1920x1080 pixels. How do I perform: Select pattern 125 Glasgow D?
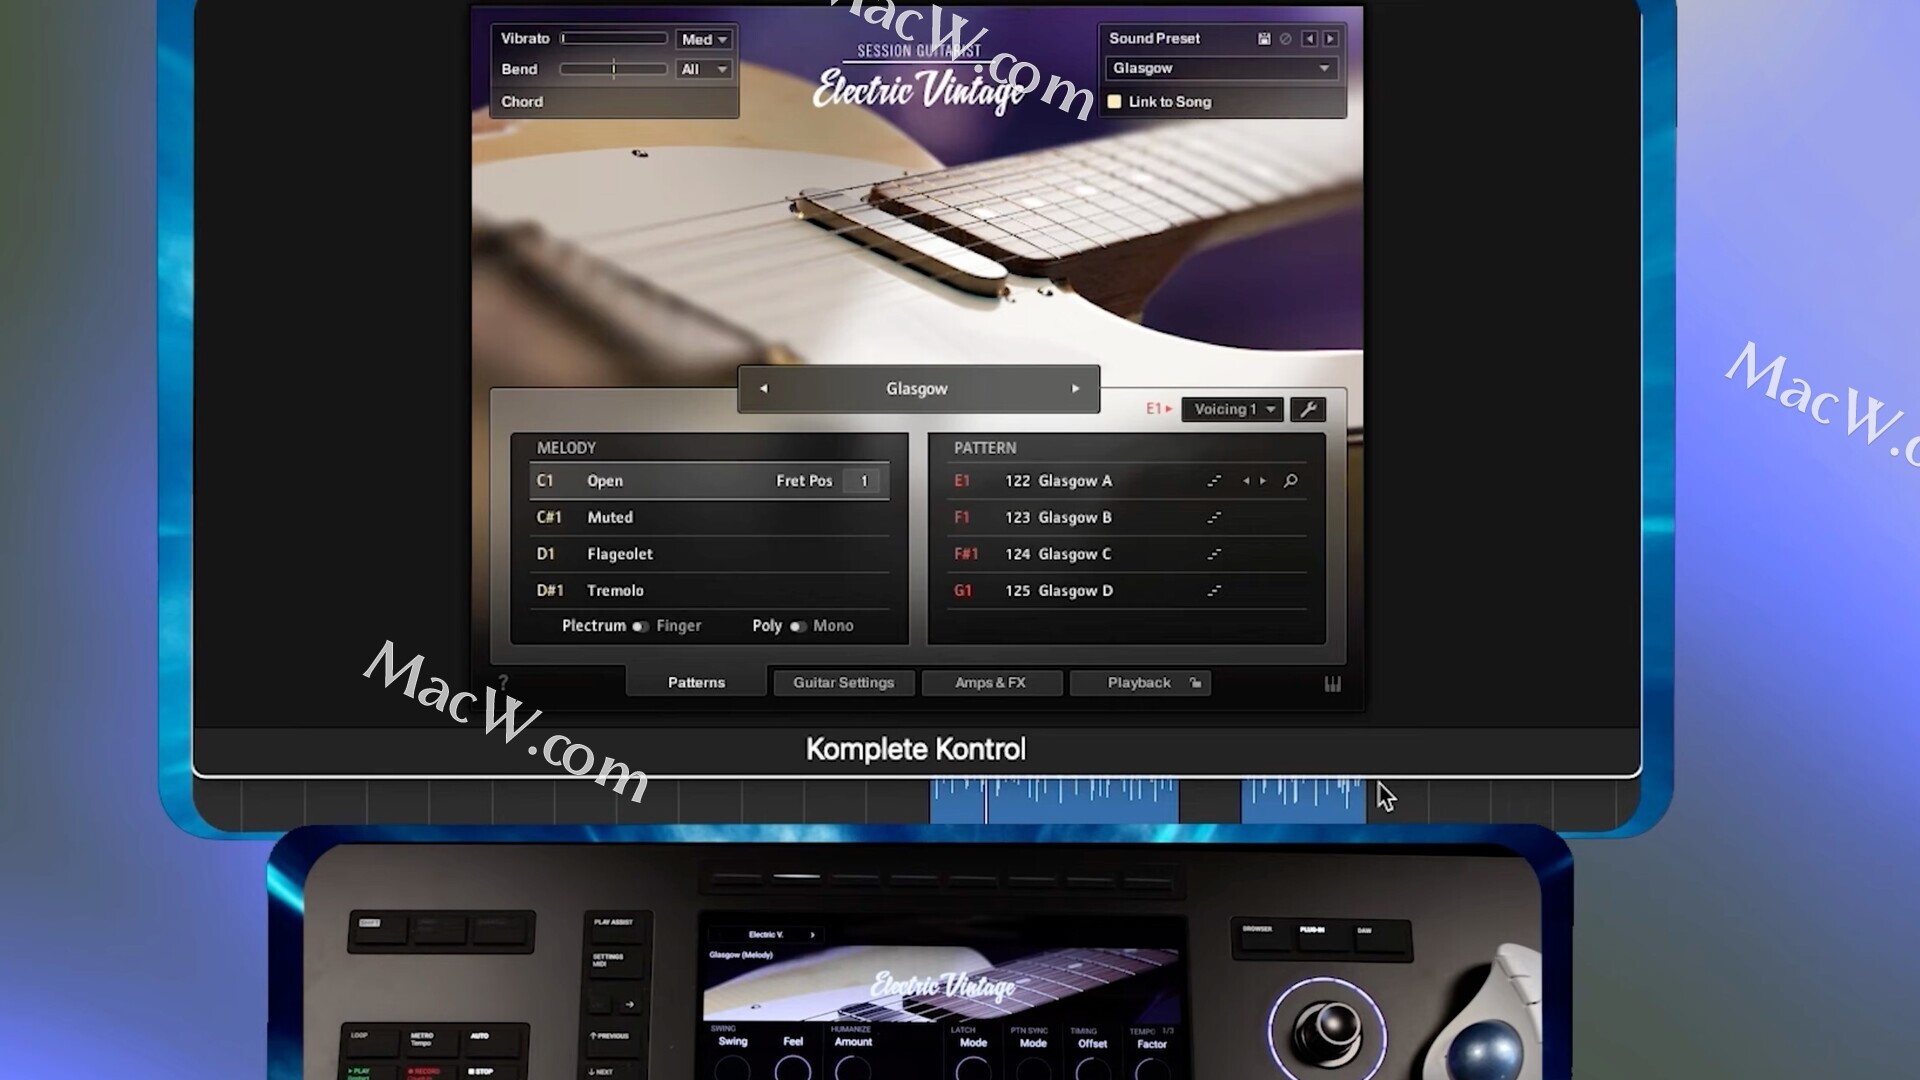point(1126,591)
